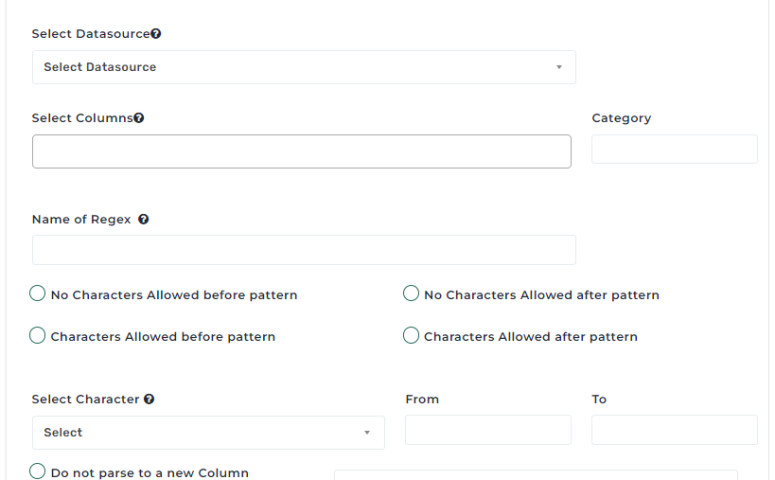The height and width of the screenshot is (480, 775).
Task: Select No Characters Allowed after pattern
Action: (x=411, y=294)
